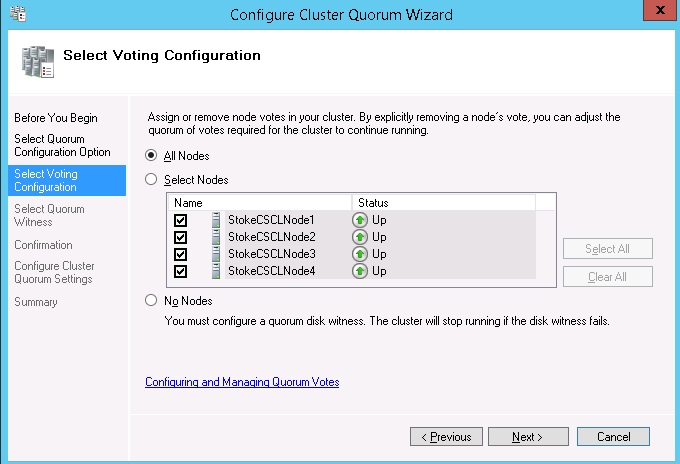Choose the Select Nodes radio option
Image resolution: width=680 pixels, height=464 pixels.
tap(151, 180)
